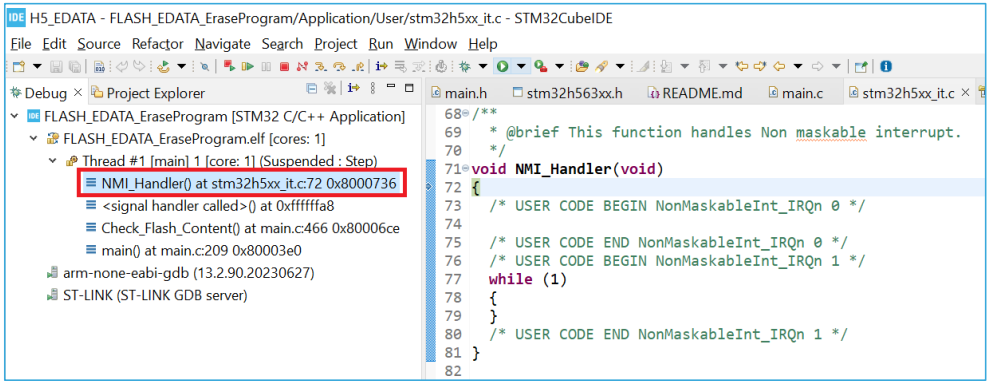Close the Debug view tab
Screen dimensions: 993x388
click(78, 92)
